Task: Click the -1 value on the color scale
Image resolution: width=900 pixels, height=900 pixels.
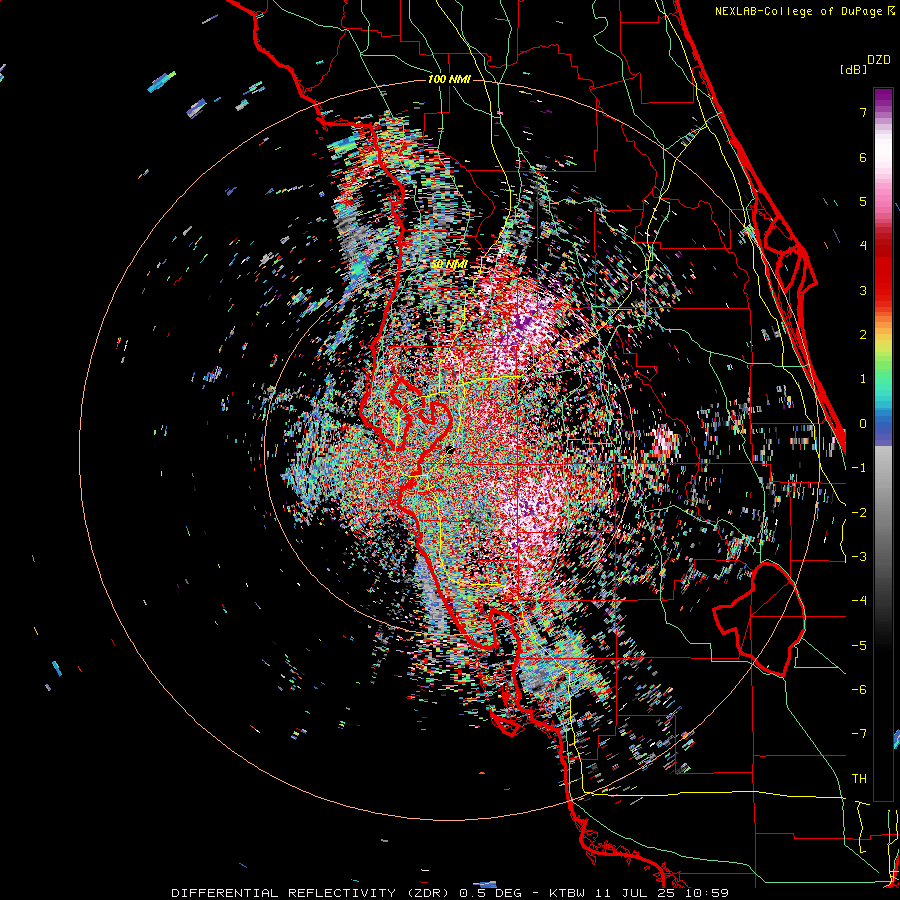Action: pos(859,468)
